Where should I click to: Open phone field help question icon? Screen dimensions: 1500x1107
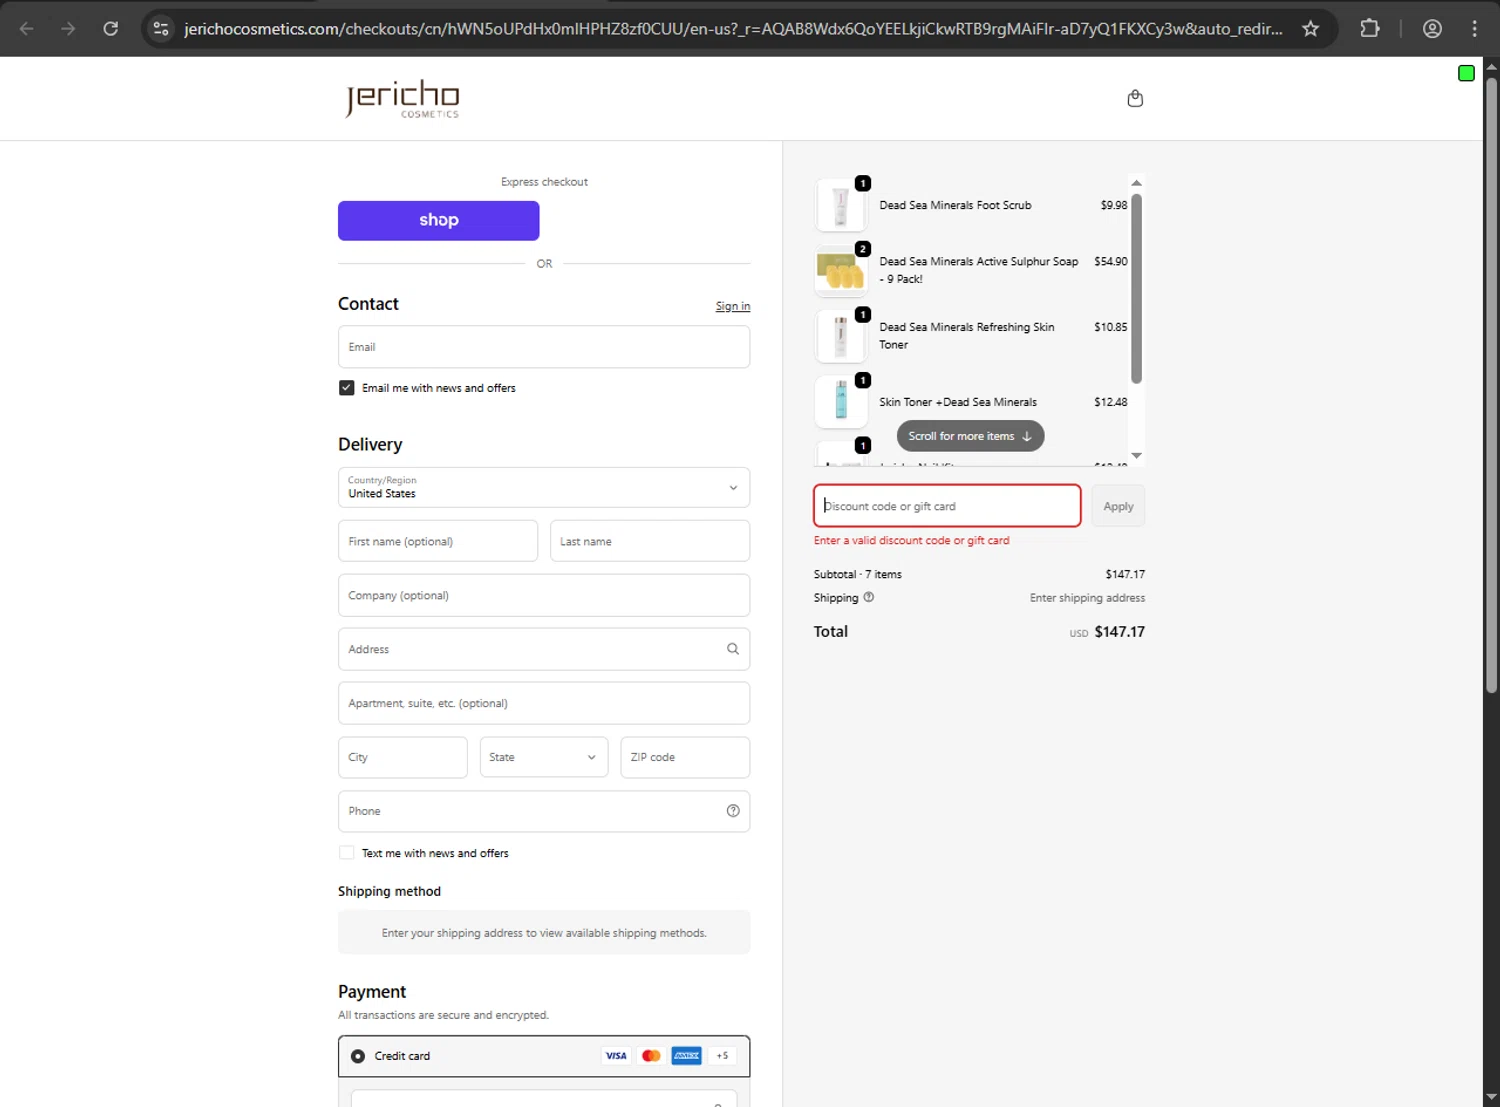coord(733,811)
